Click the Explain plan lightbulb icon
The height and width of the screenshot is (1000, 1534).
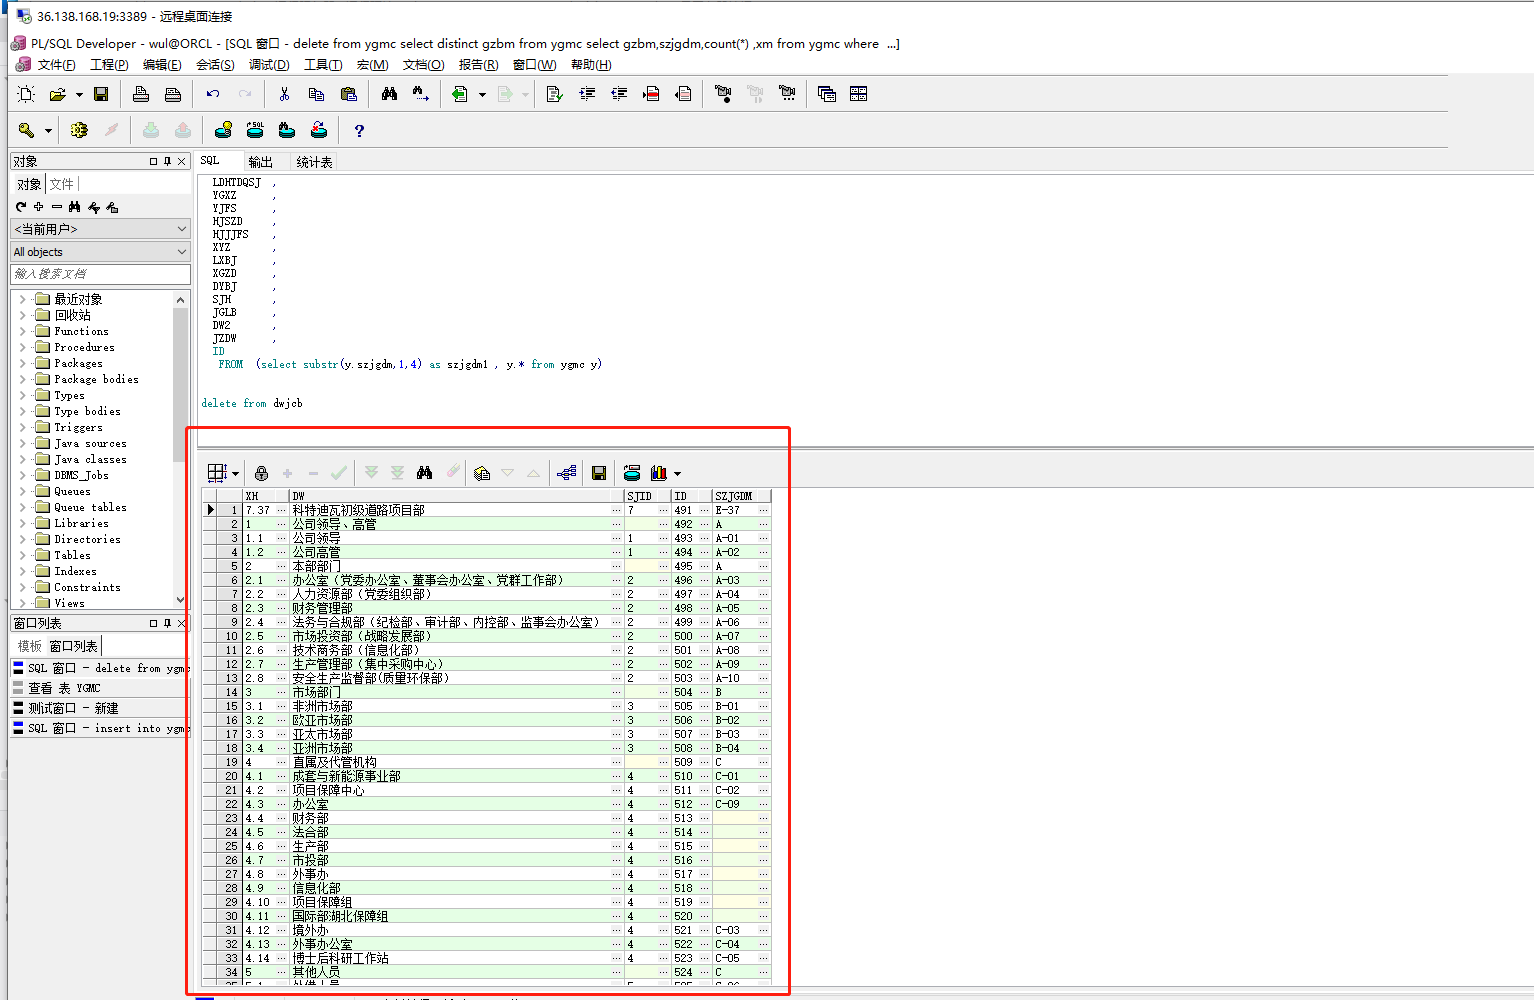click(x=223, y=130)
